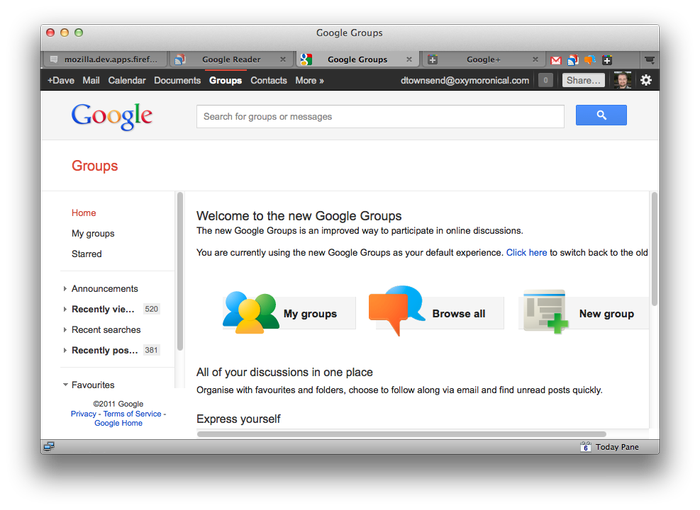
Task: Open the Share… box
Action: click(x=583, y=80)
